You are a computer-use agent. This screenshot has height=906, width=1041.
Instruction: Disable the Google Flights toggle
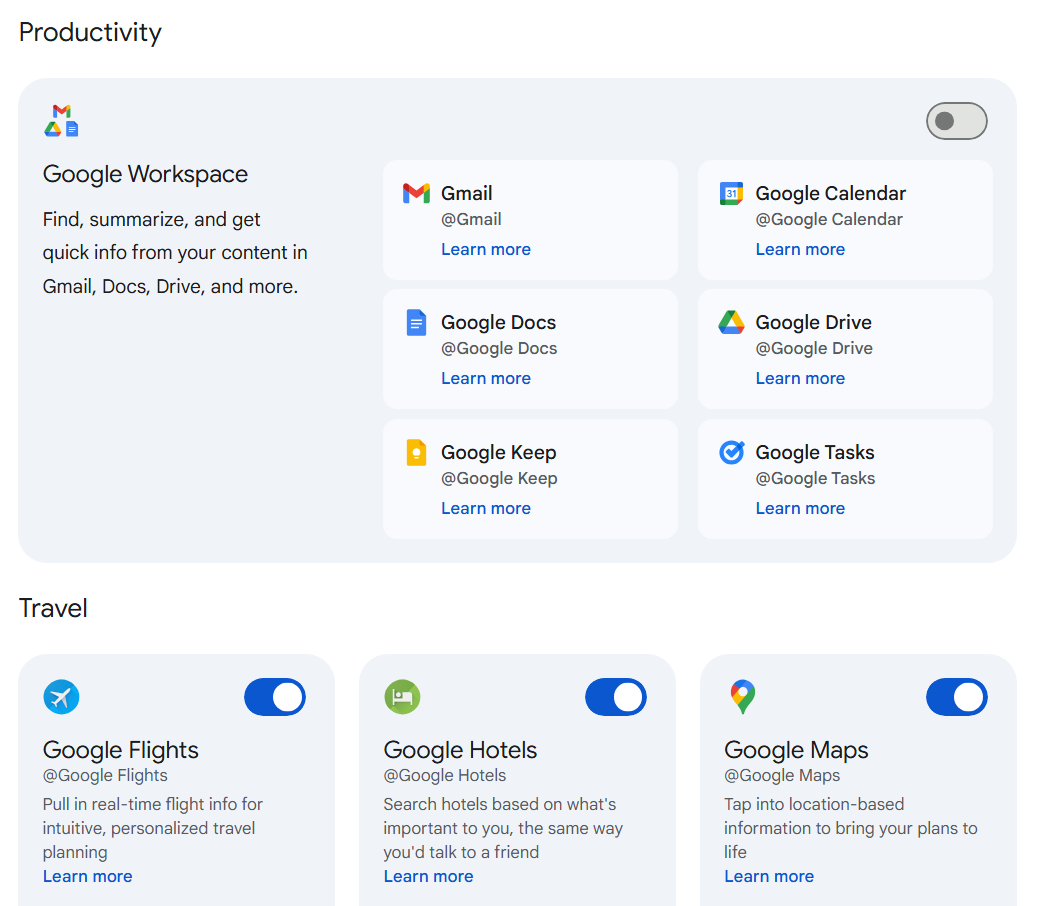(274, 697)
